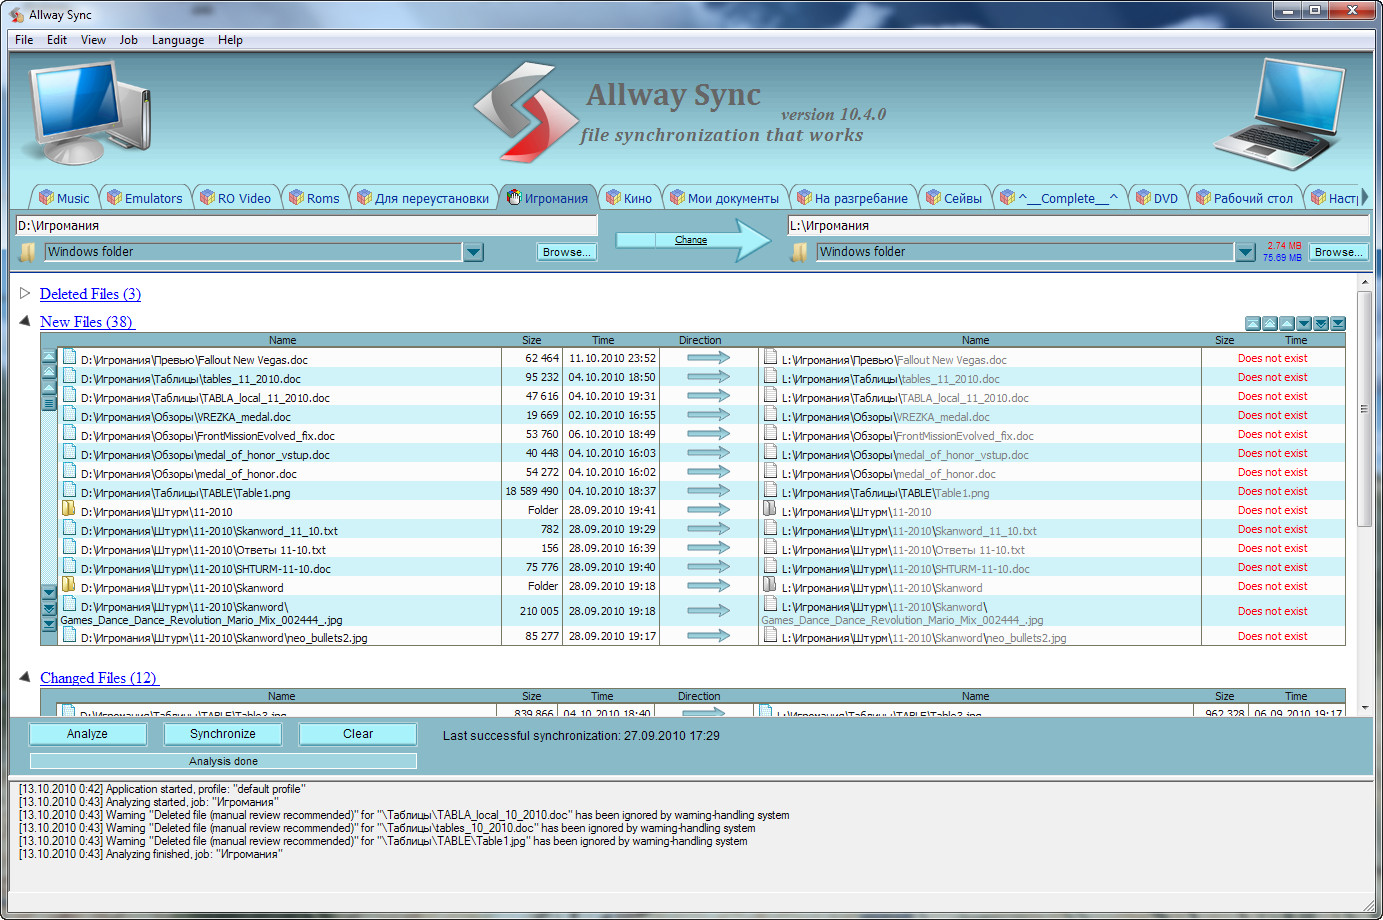Open the Job menu
The width and height of the screenshot is (1383, 920).
pyautogui.click(x=128, y=40)
